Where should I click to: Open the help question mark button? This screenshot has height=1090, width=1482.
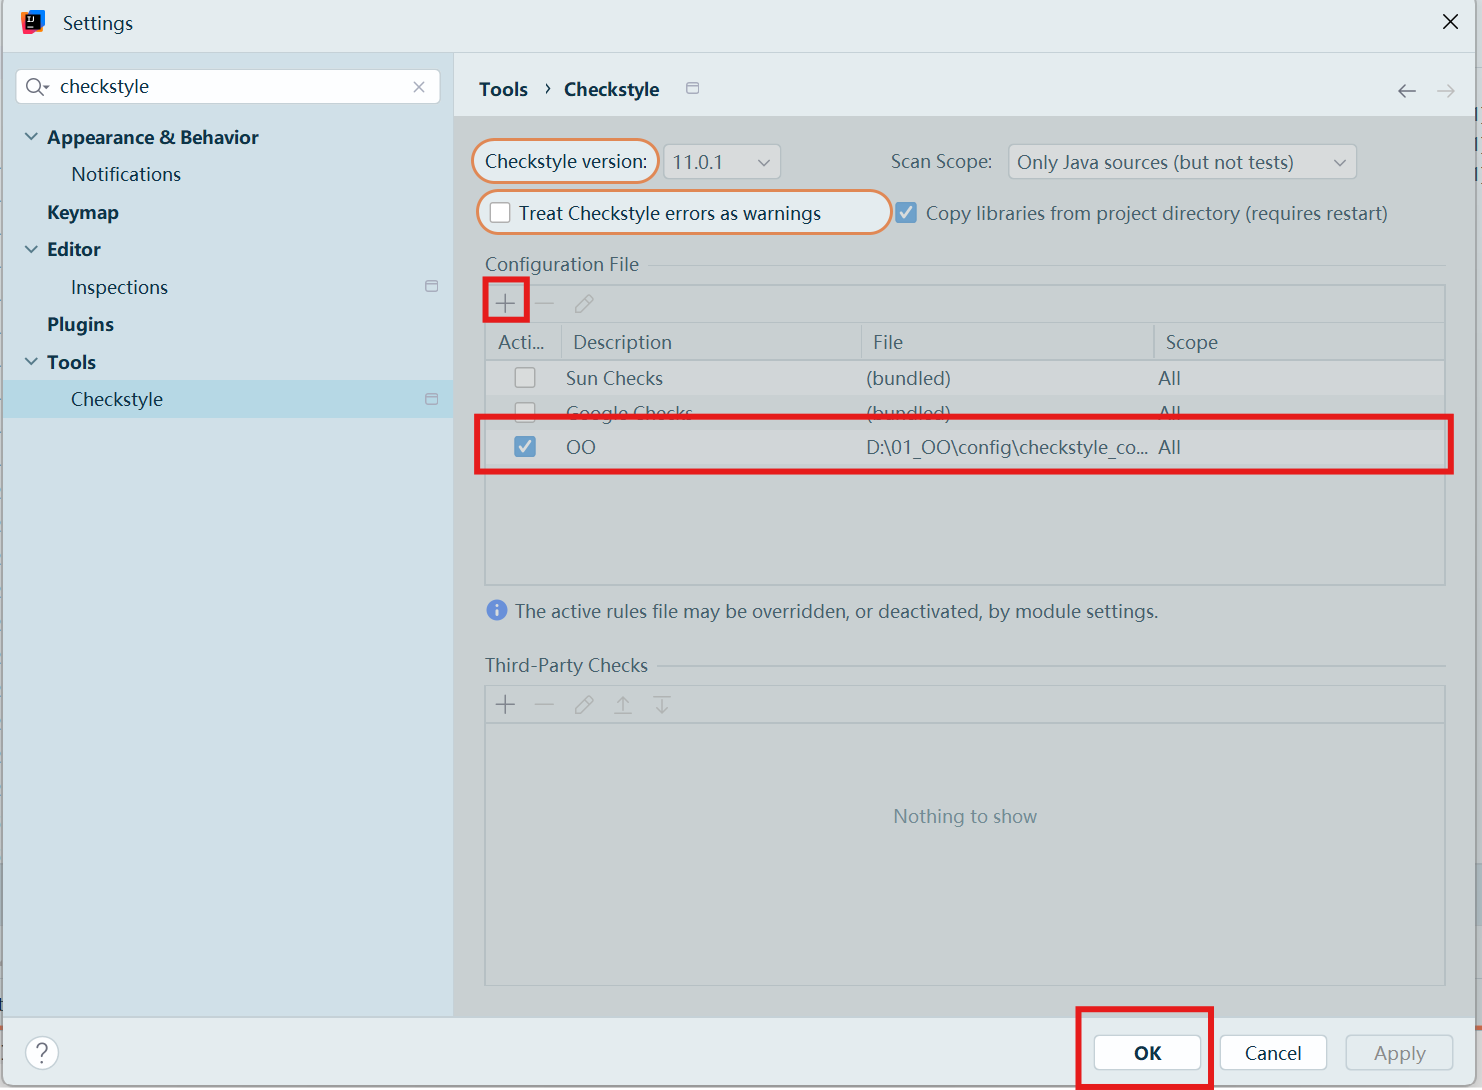[x=42, y=1052]
